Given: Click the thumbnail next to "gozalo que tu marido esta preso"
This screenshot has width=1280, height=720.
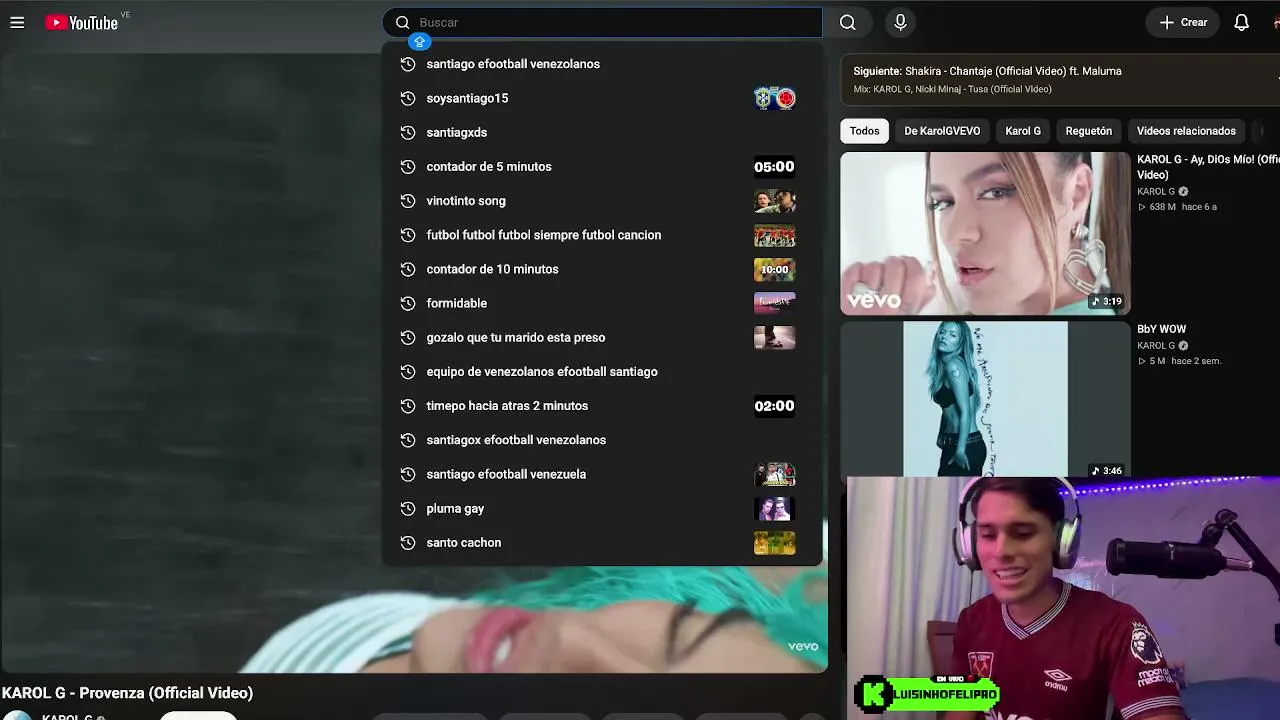Looking at the screenshot, I should point(774,337).
